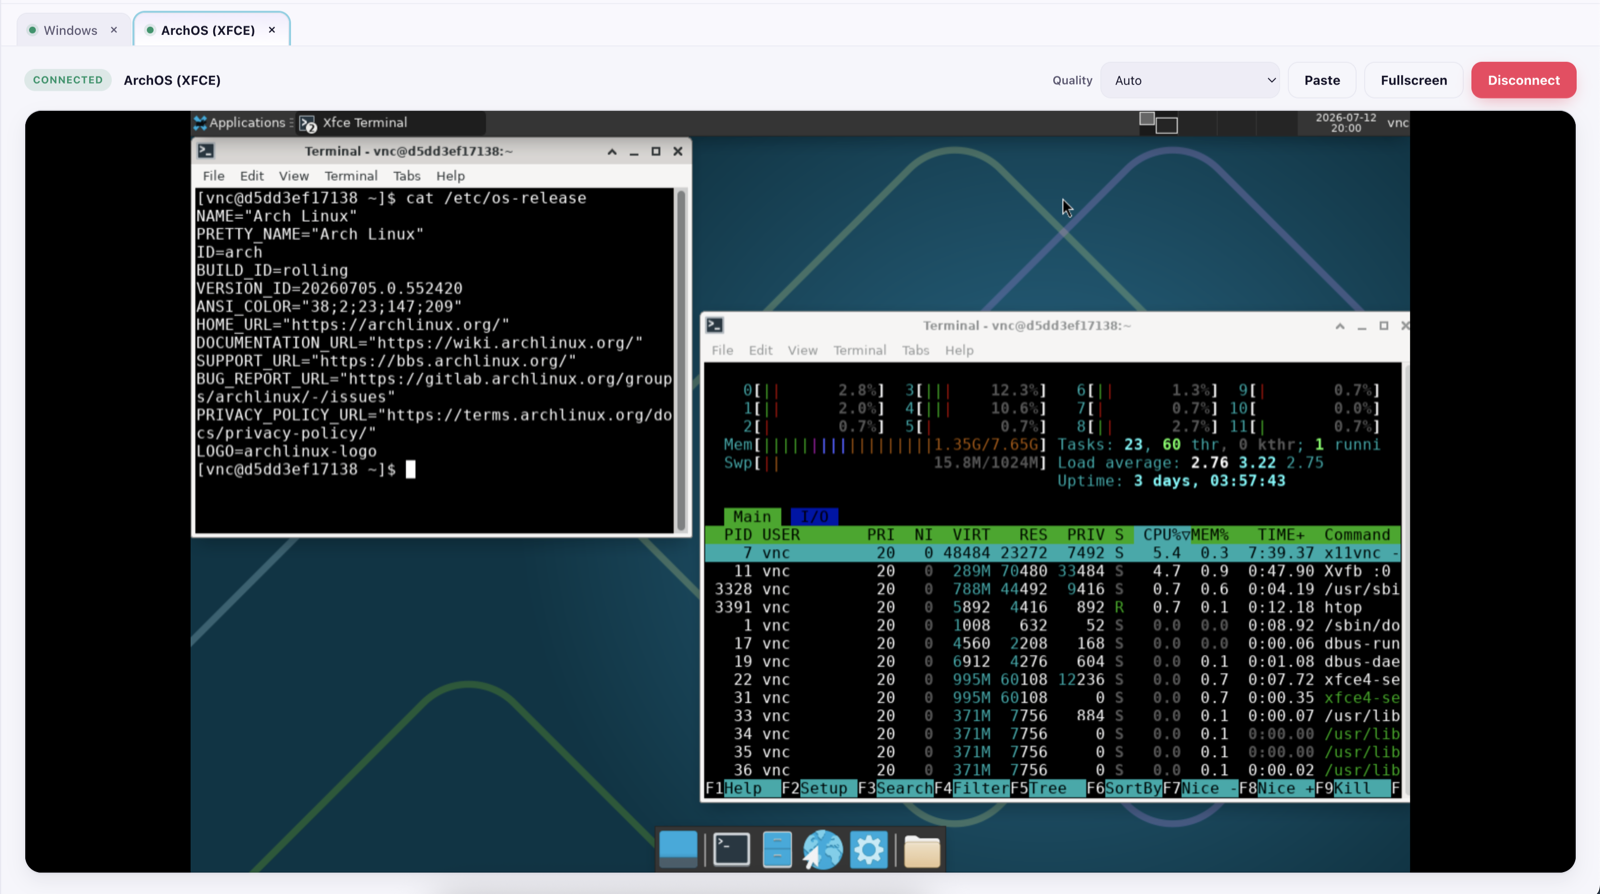Open Tabs menu in the htop terminal window
Image resolution: width=1600 pixels, height=894 pixels.
pyautogui.click(x=916, y=350)
